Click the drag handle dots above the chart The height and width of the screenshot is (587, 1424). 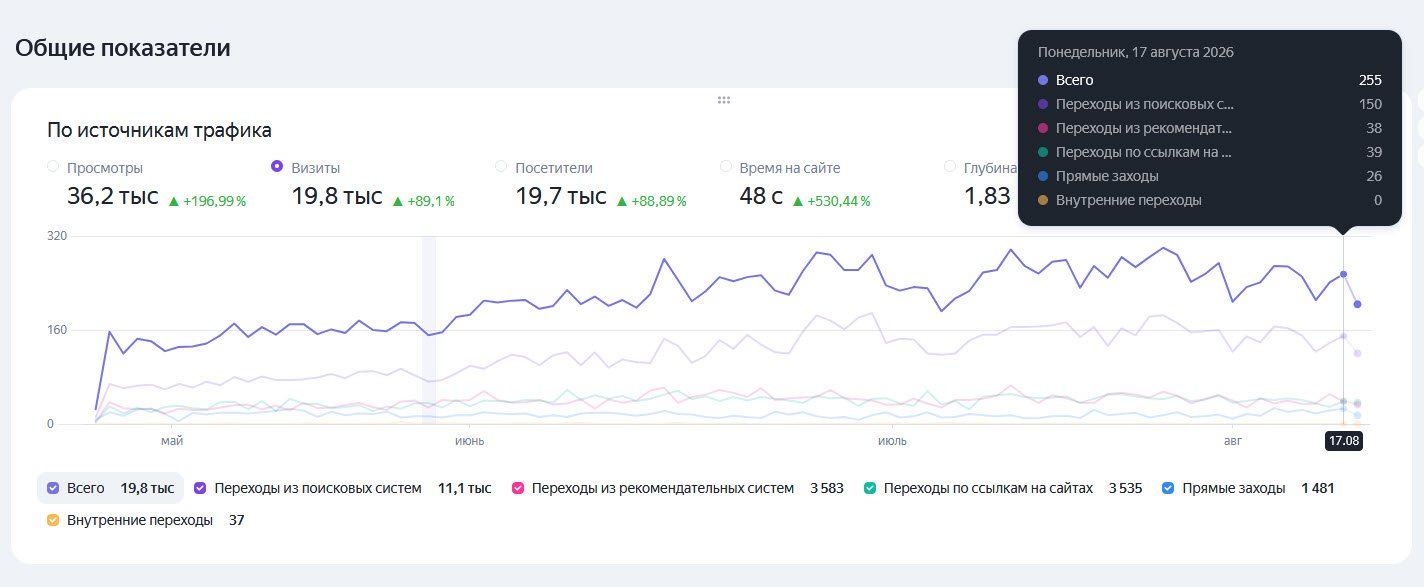click(724, 100)
